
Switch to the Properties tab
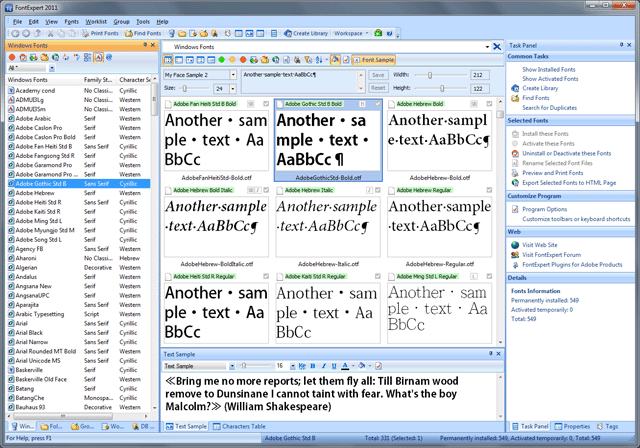572,426
